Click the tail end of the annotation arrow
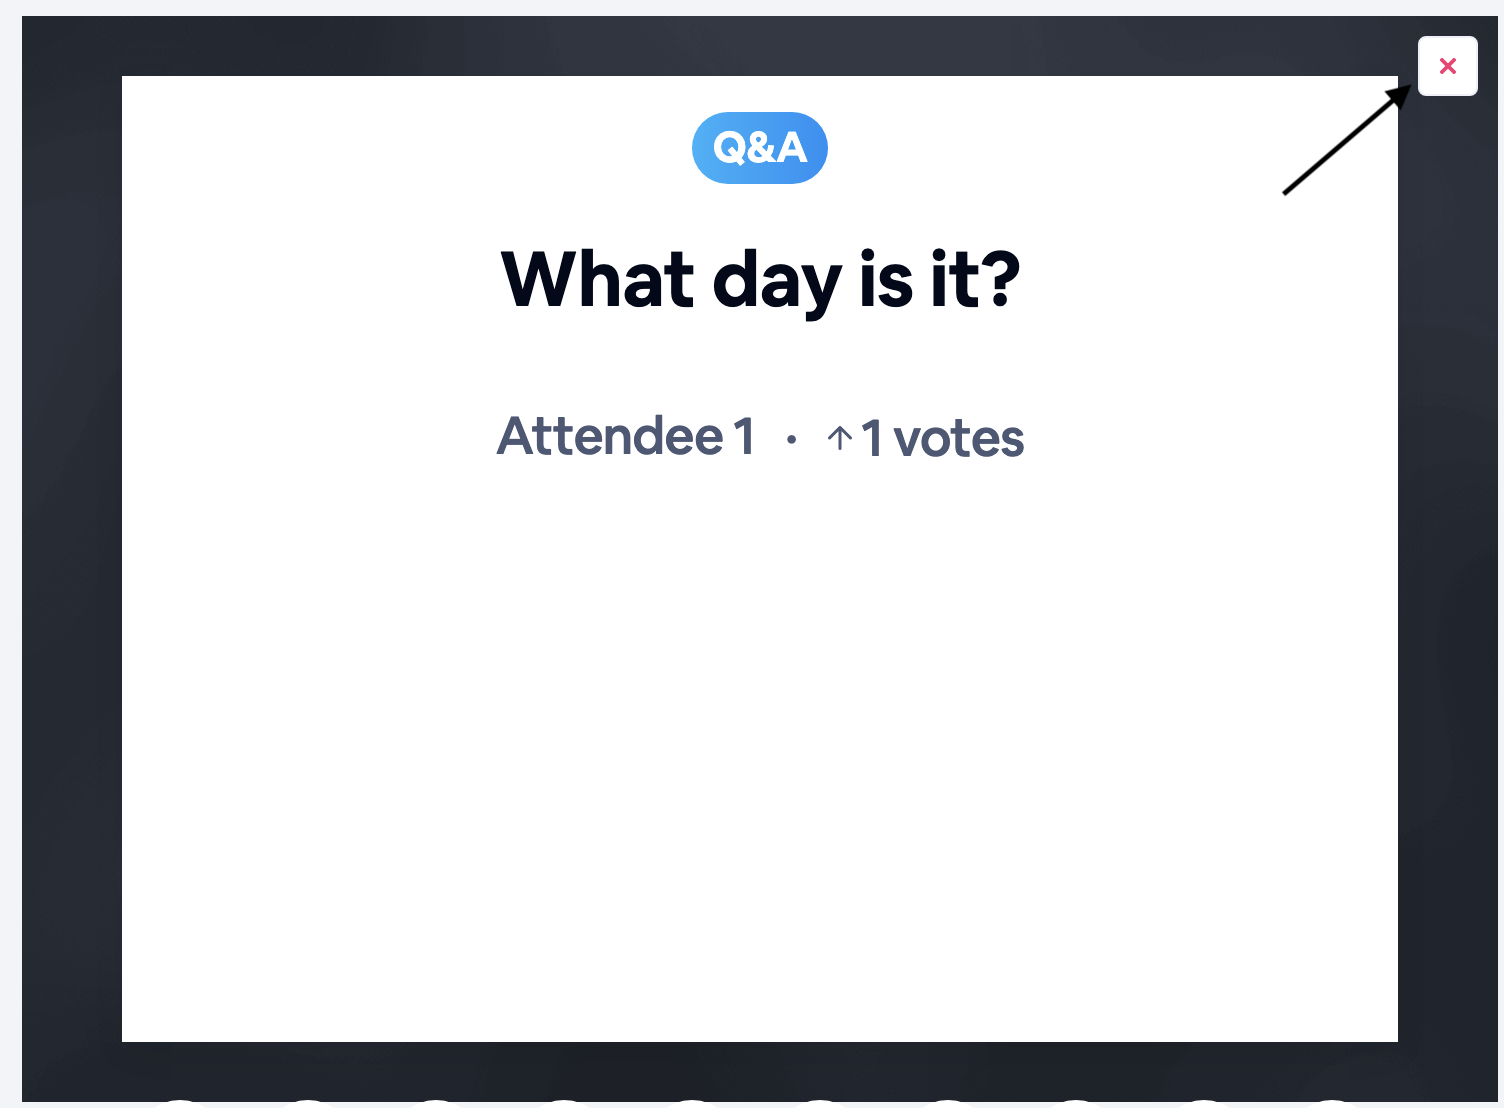The image size is (1504, 1108). click(1287, 191)
